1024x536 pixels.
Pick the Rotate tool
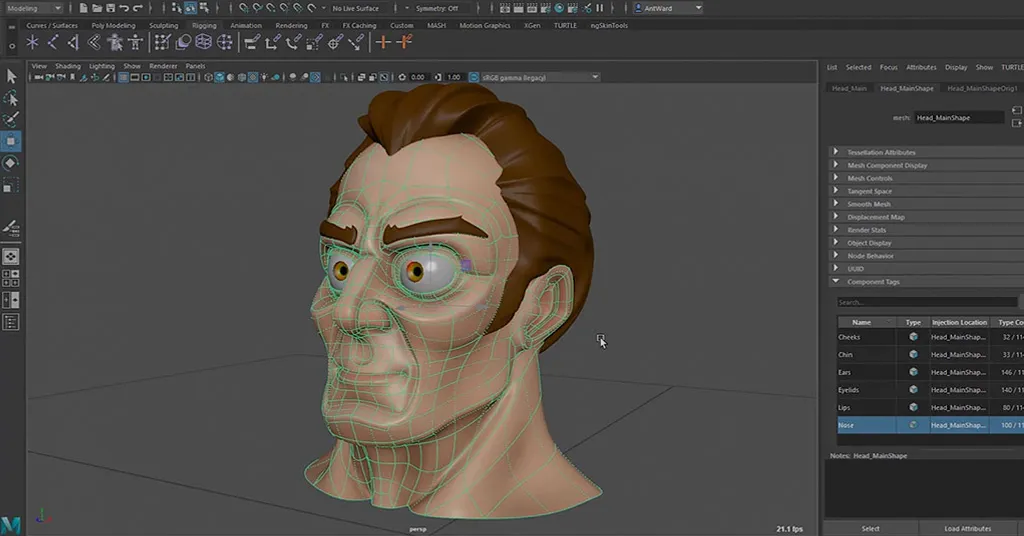click(x=11, y=163)
